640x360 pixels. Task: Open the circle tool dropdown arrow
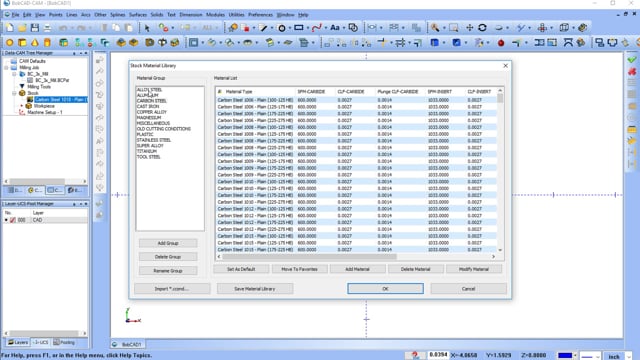pyautogui.click(x=289, y=28)
